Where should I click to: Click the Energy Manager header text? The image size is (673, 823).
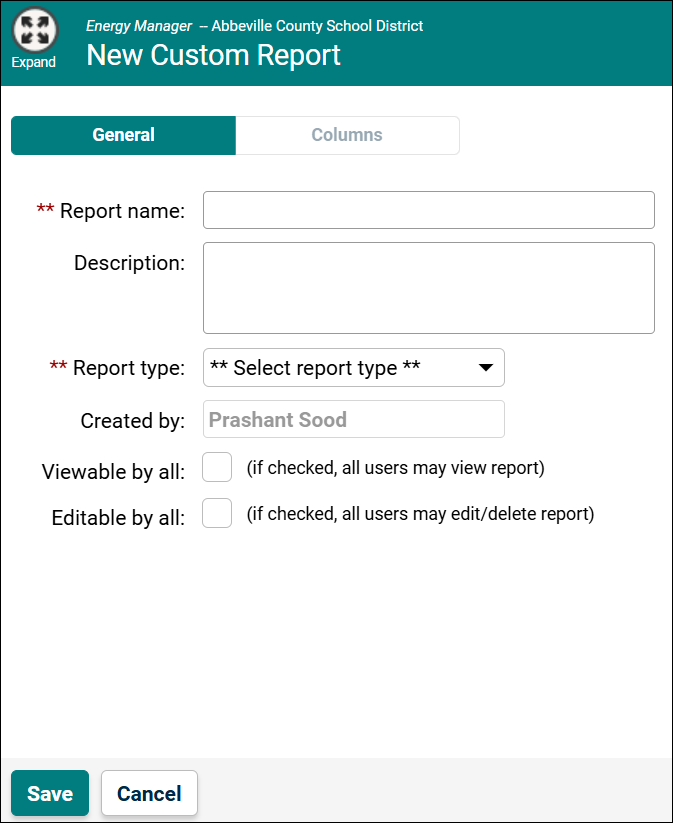(x=139, y=26)
